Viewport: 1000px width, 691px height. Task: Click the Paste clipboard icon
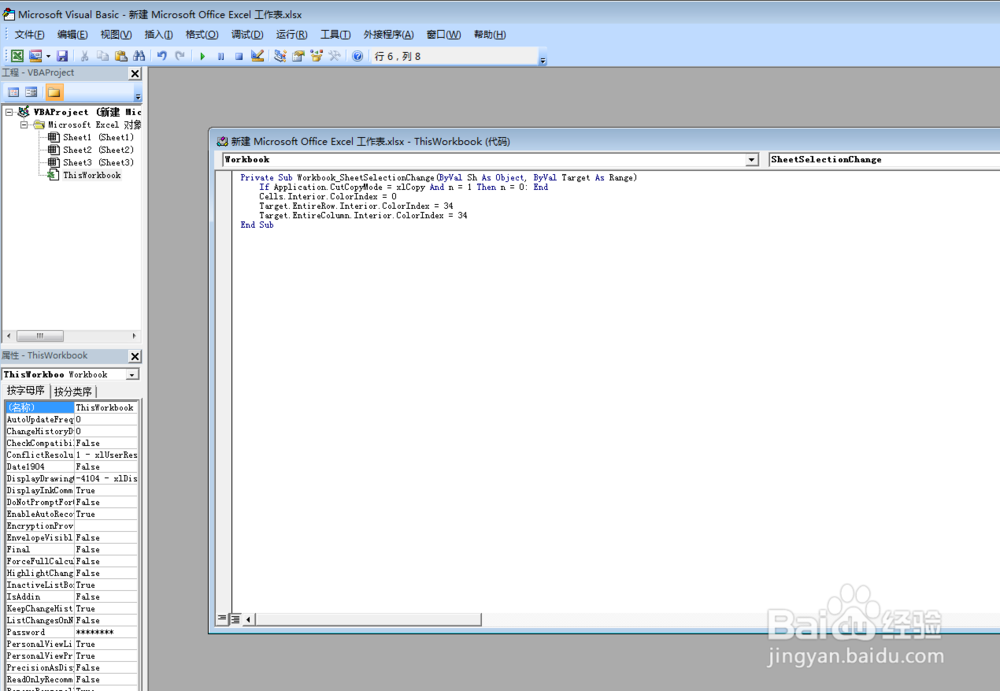tap(121, 56)
